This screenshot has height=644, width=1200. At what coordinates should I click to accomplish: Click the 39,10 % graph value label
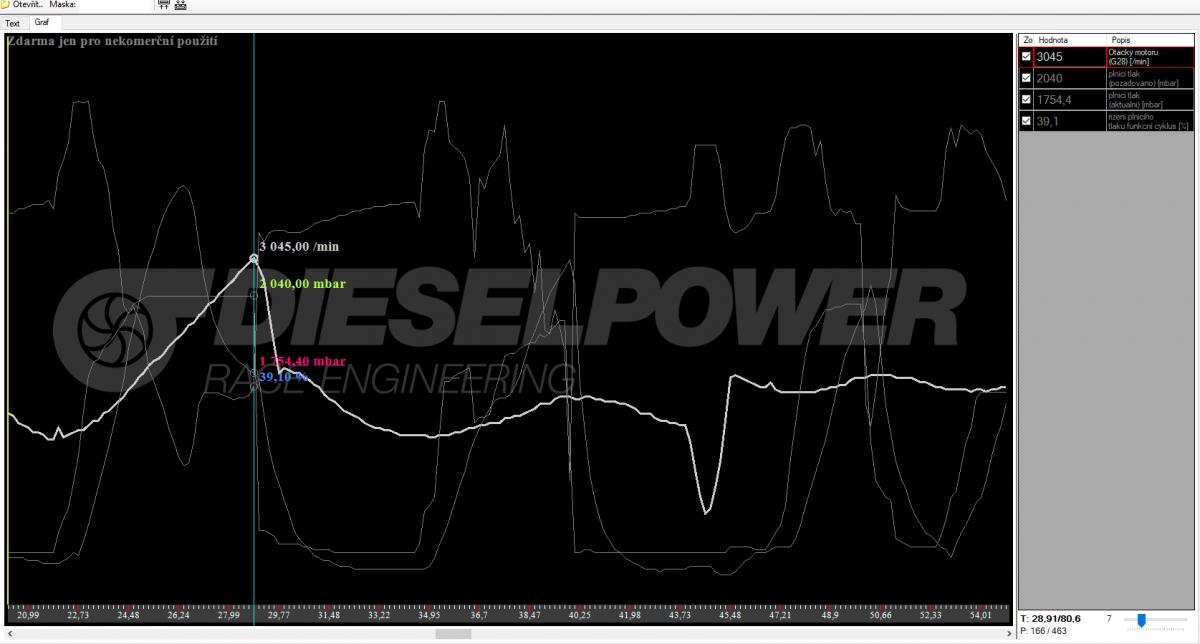(x=283, y=377)
